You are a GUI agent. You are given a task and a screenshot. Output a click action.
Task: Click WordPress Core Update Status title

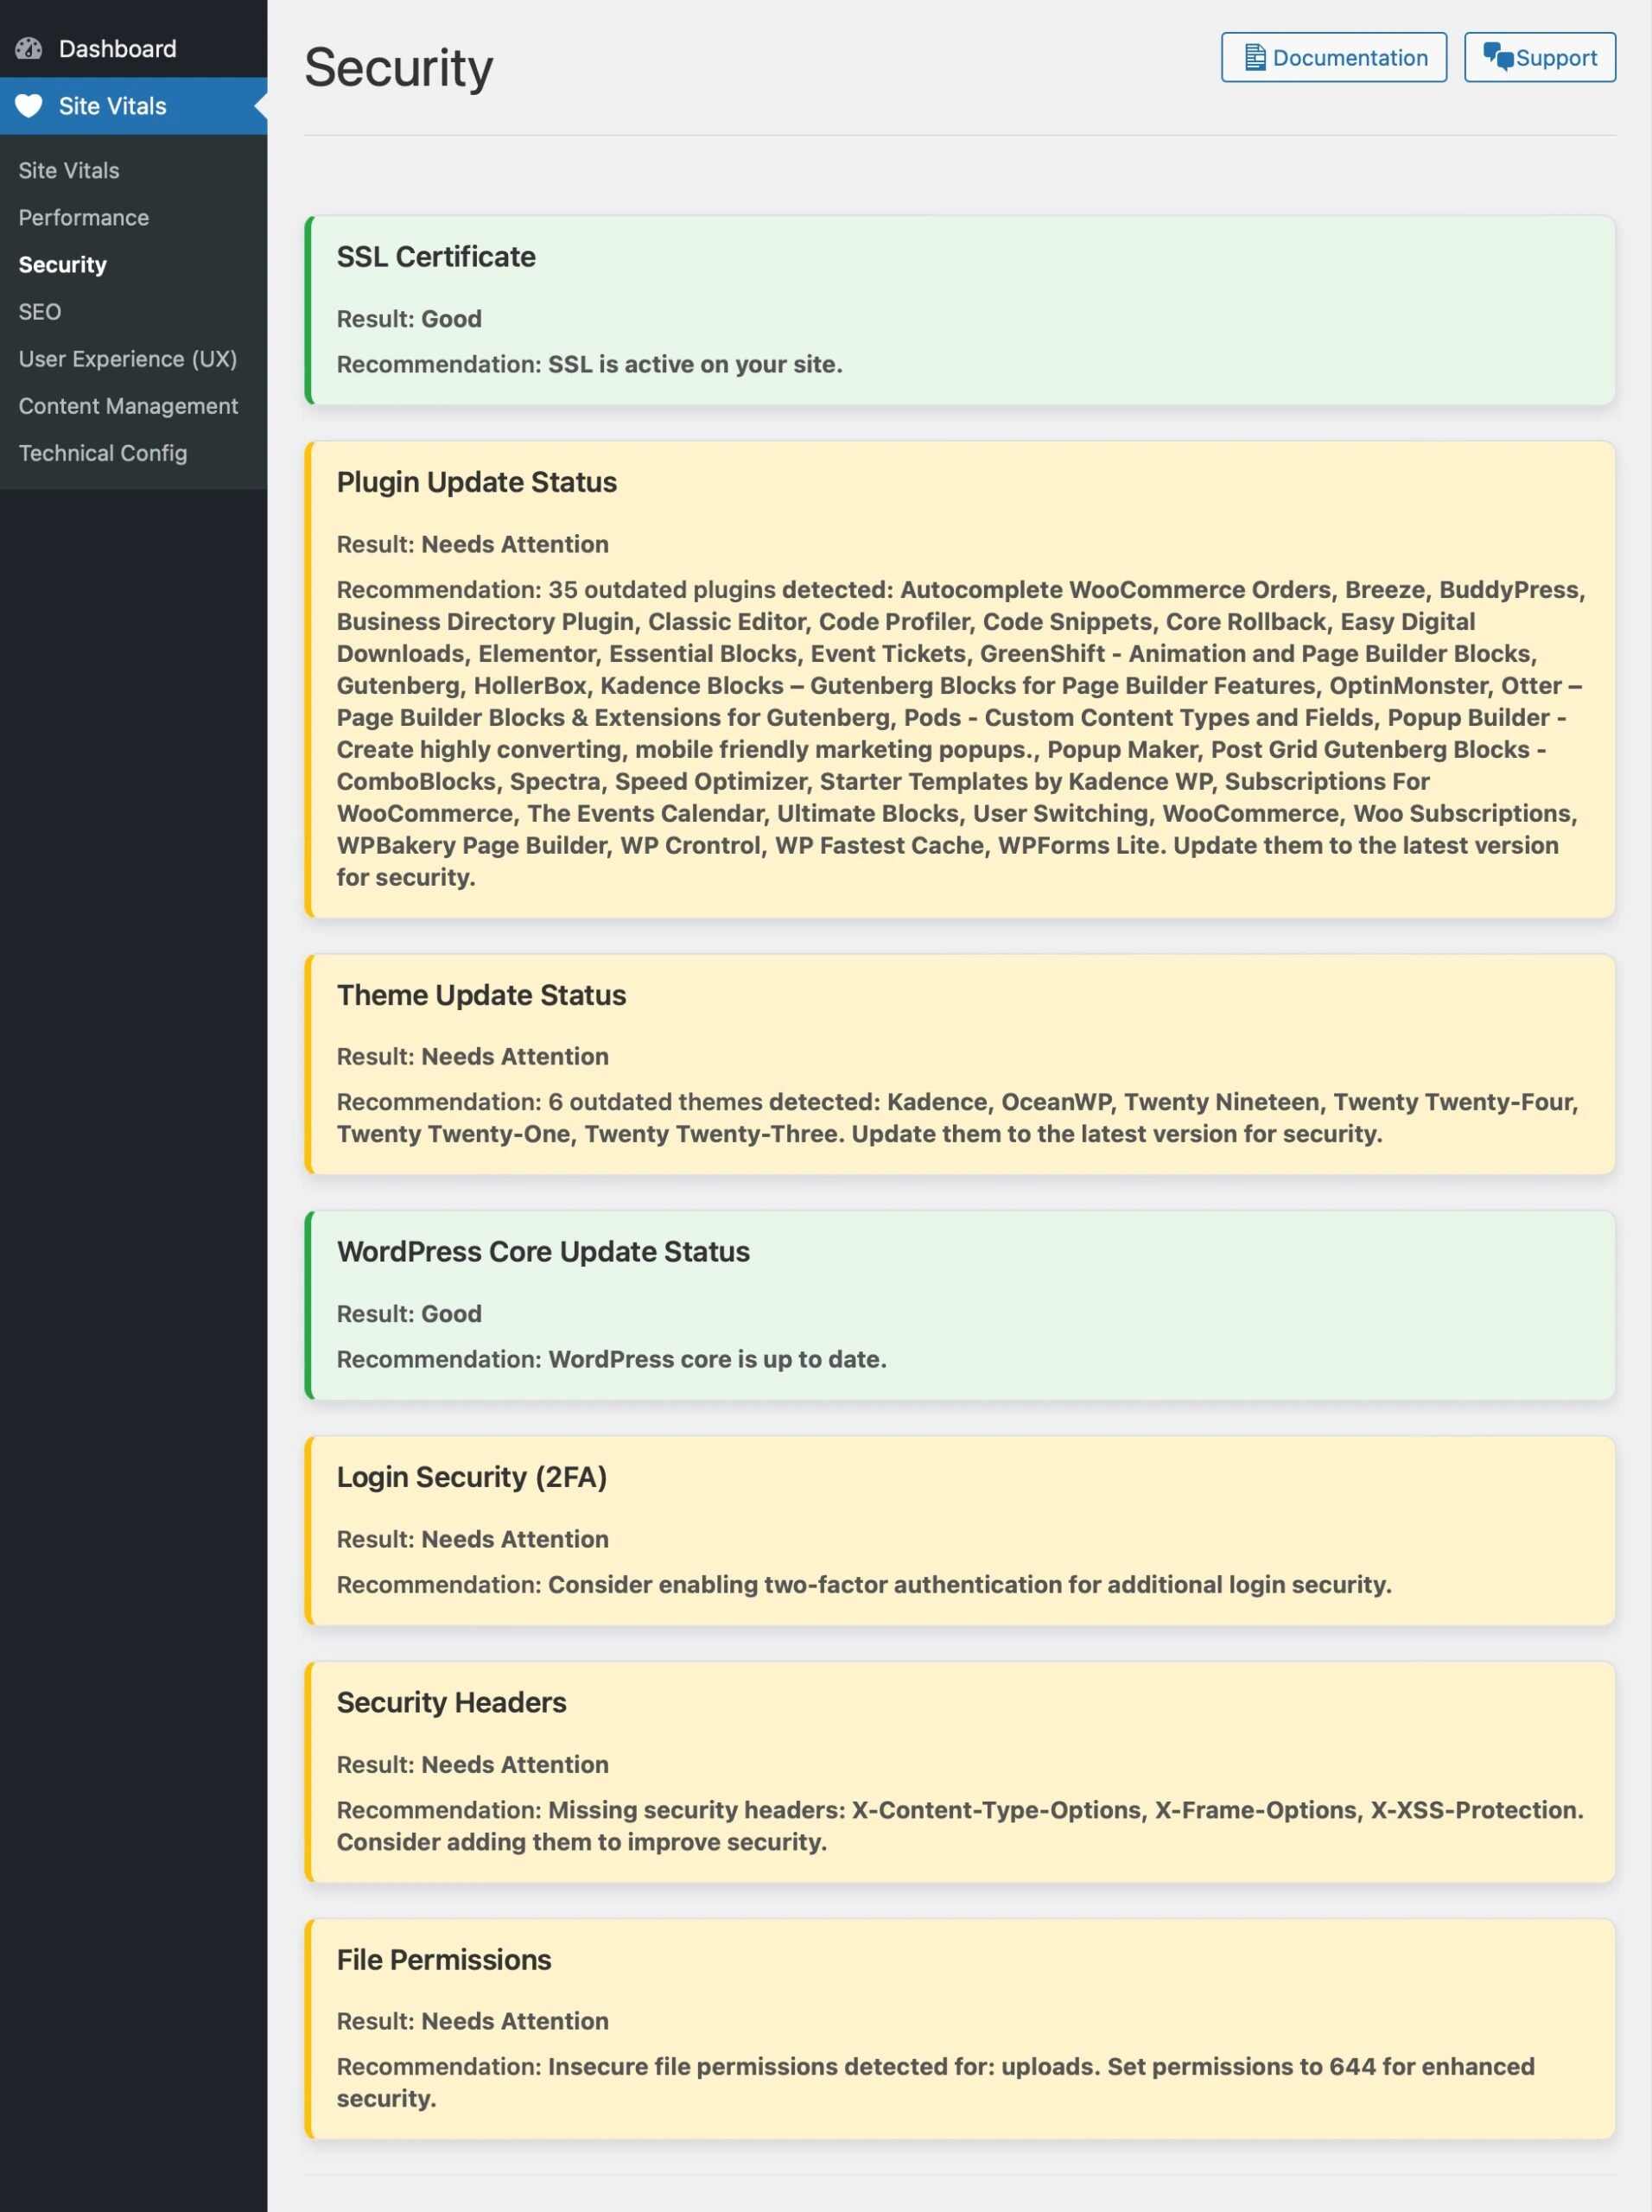pos(543,1252)
